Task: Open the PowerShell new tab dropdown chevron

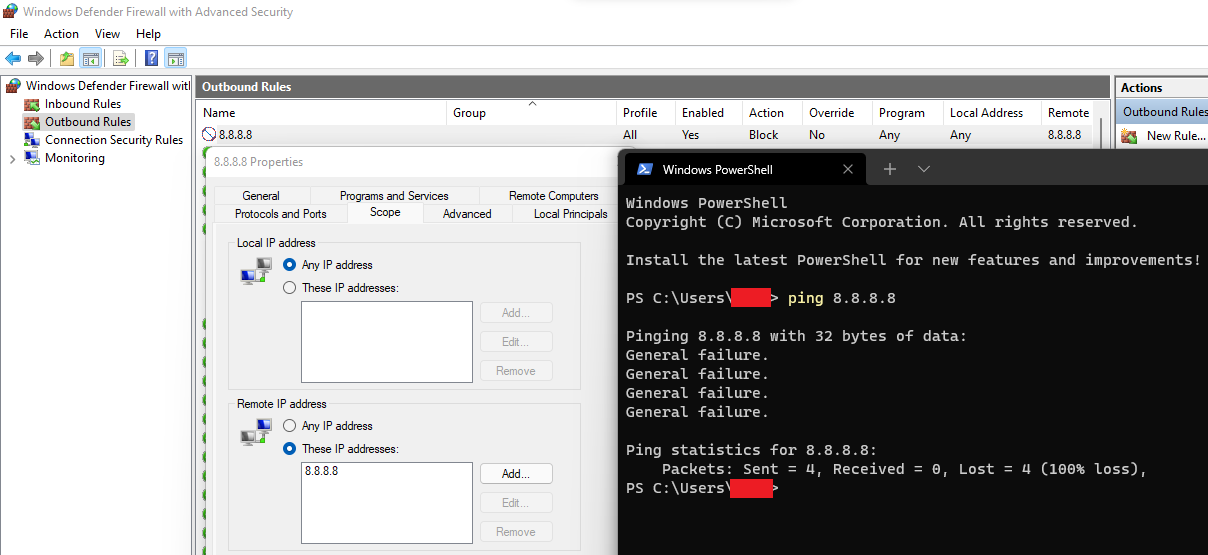Action: pos(924,169)
